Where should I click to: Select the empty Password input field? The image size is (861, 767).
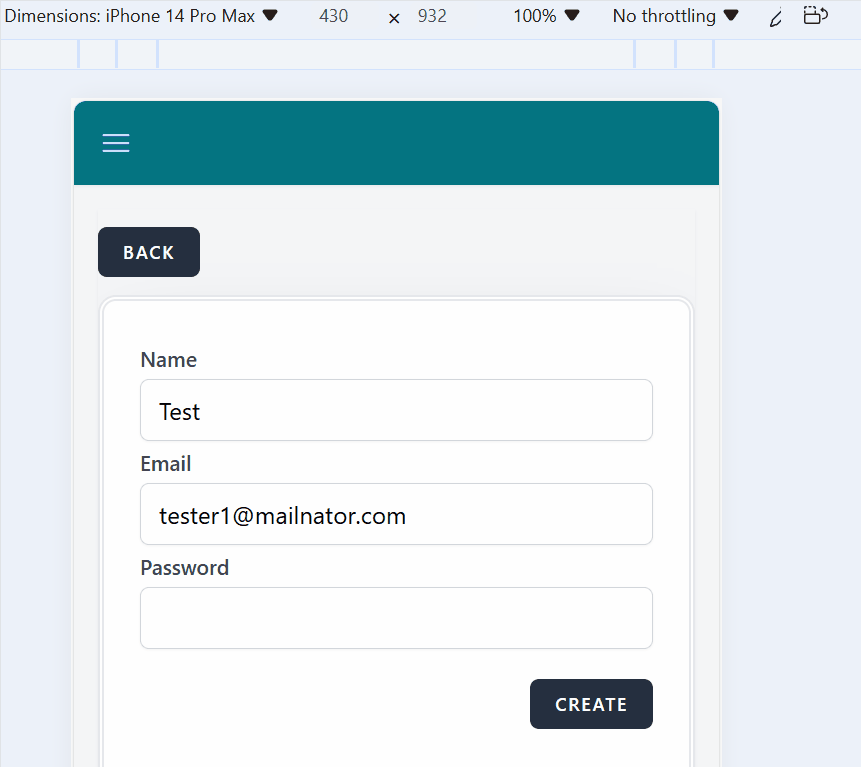click(x=396, y=618)
